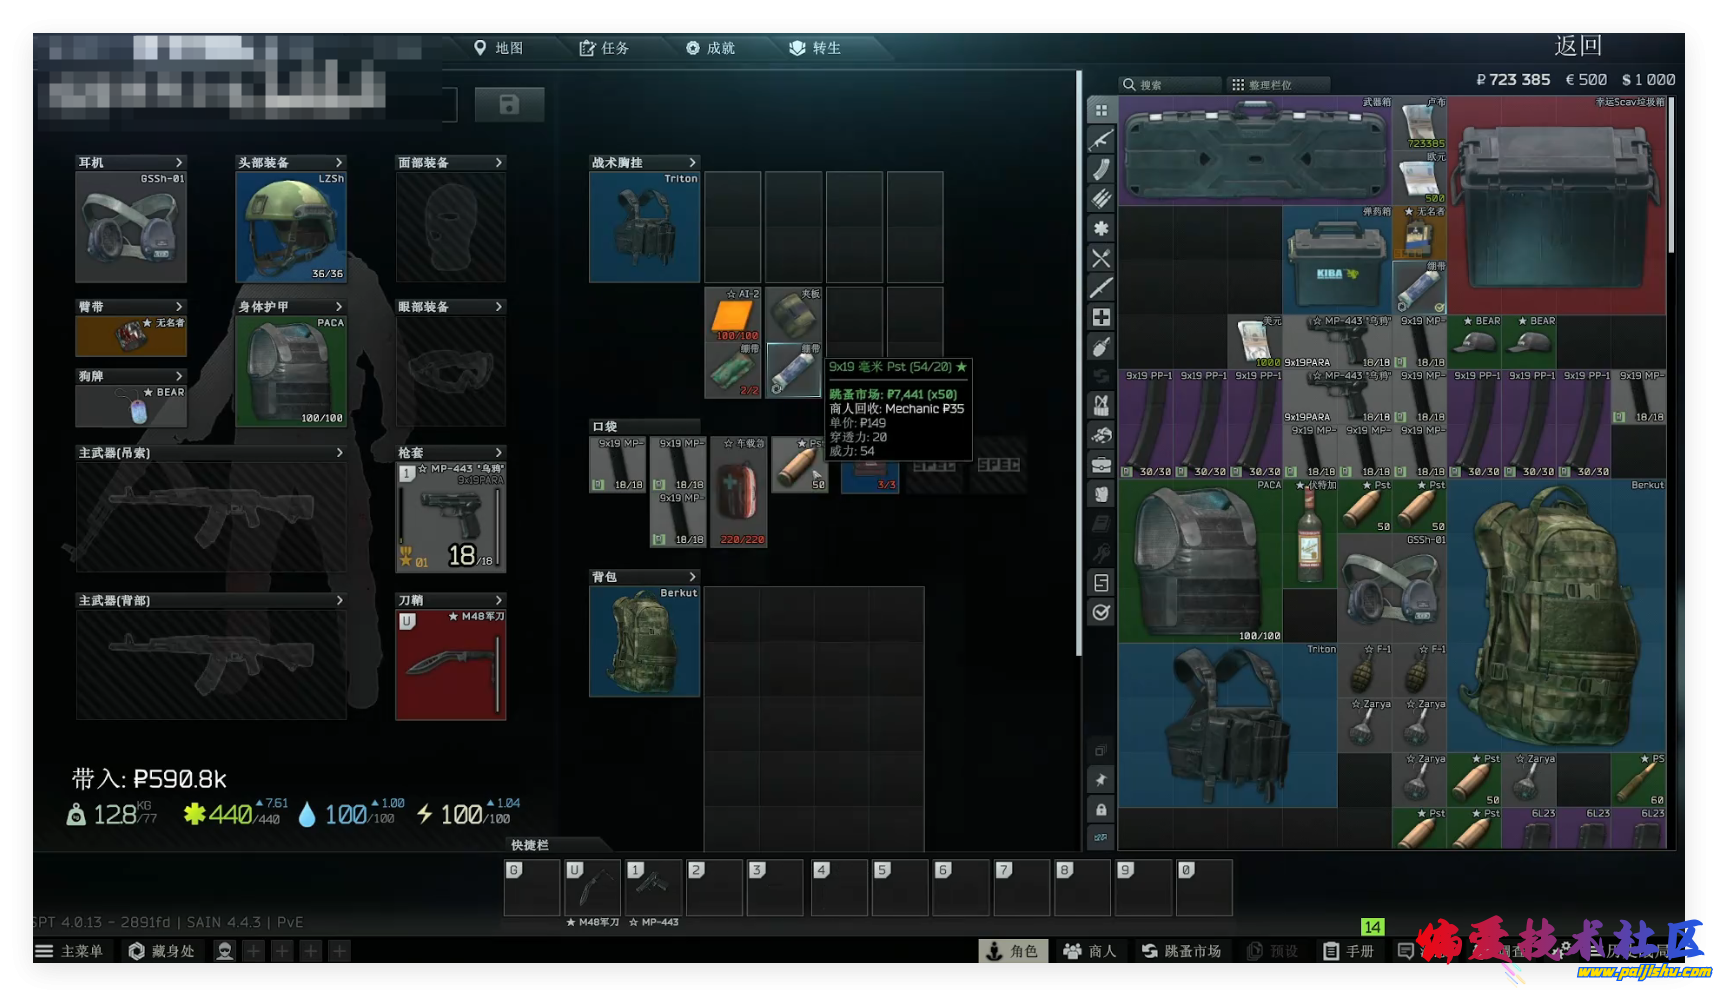Filter stash by ammo rounds icon

click(1101, 199)
